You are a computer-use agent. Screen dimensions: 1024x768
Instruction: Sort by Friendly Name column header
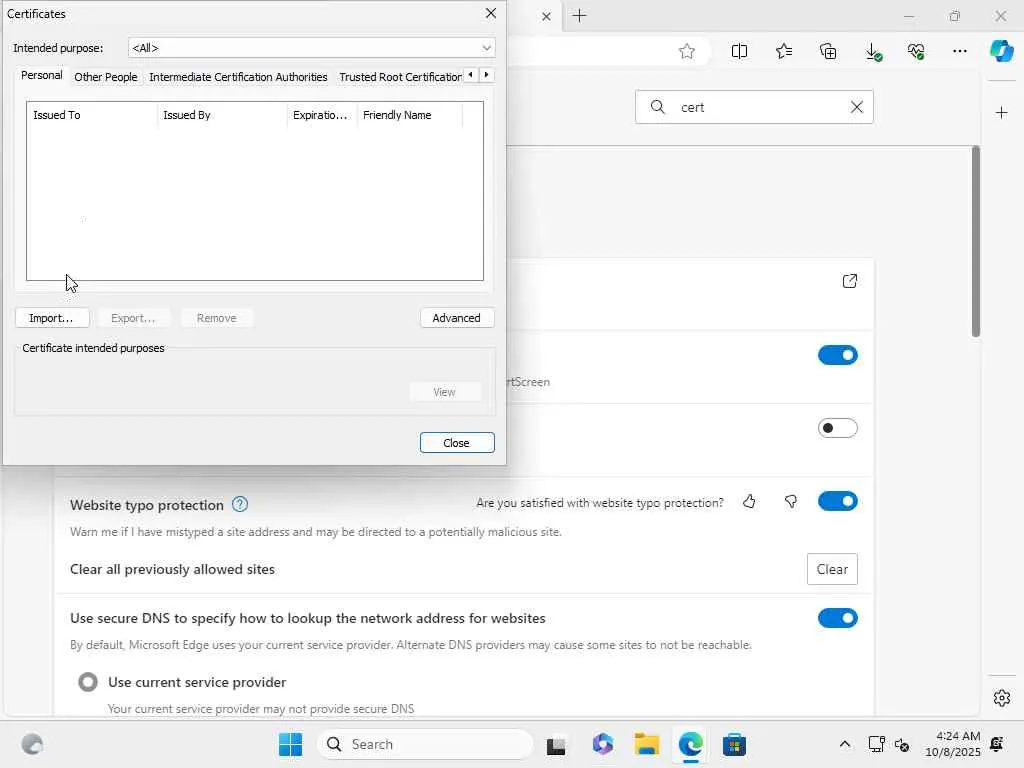tap(409, 115)
